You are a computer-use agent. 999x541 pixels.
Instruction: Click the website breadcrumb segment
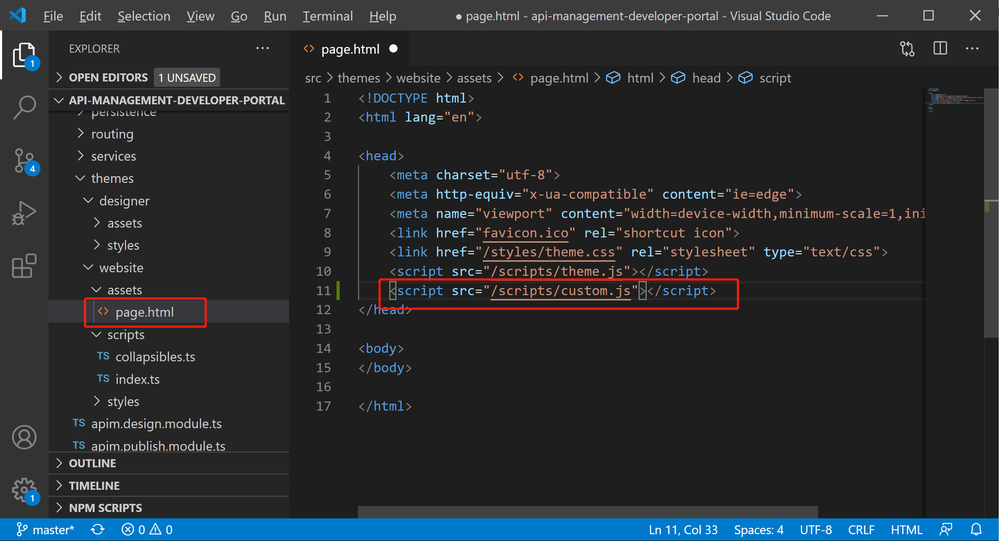[x=418, y=78]
